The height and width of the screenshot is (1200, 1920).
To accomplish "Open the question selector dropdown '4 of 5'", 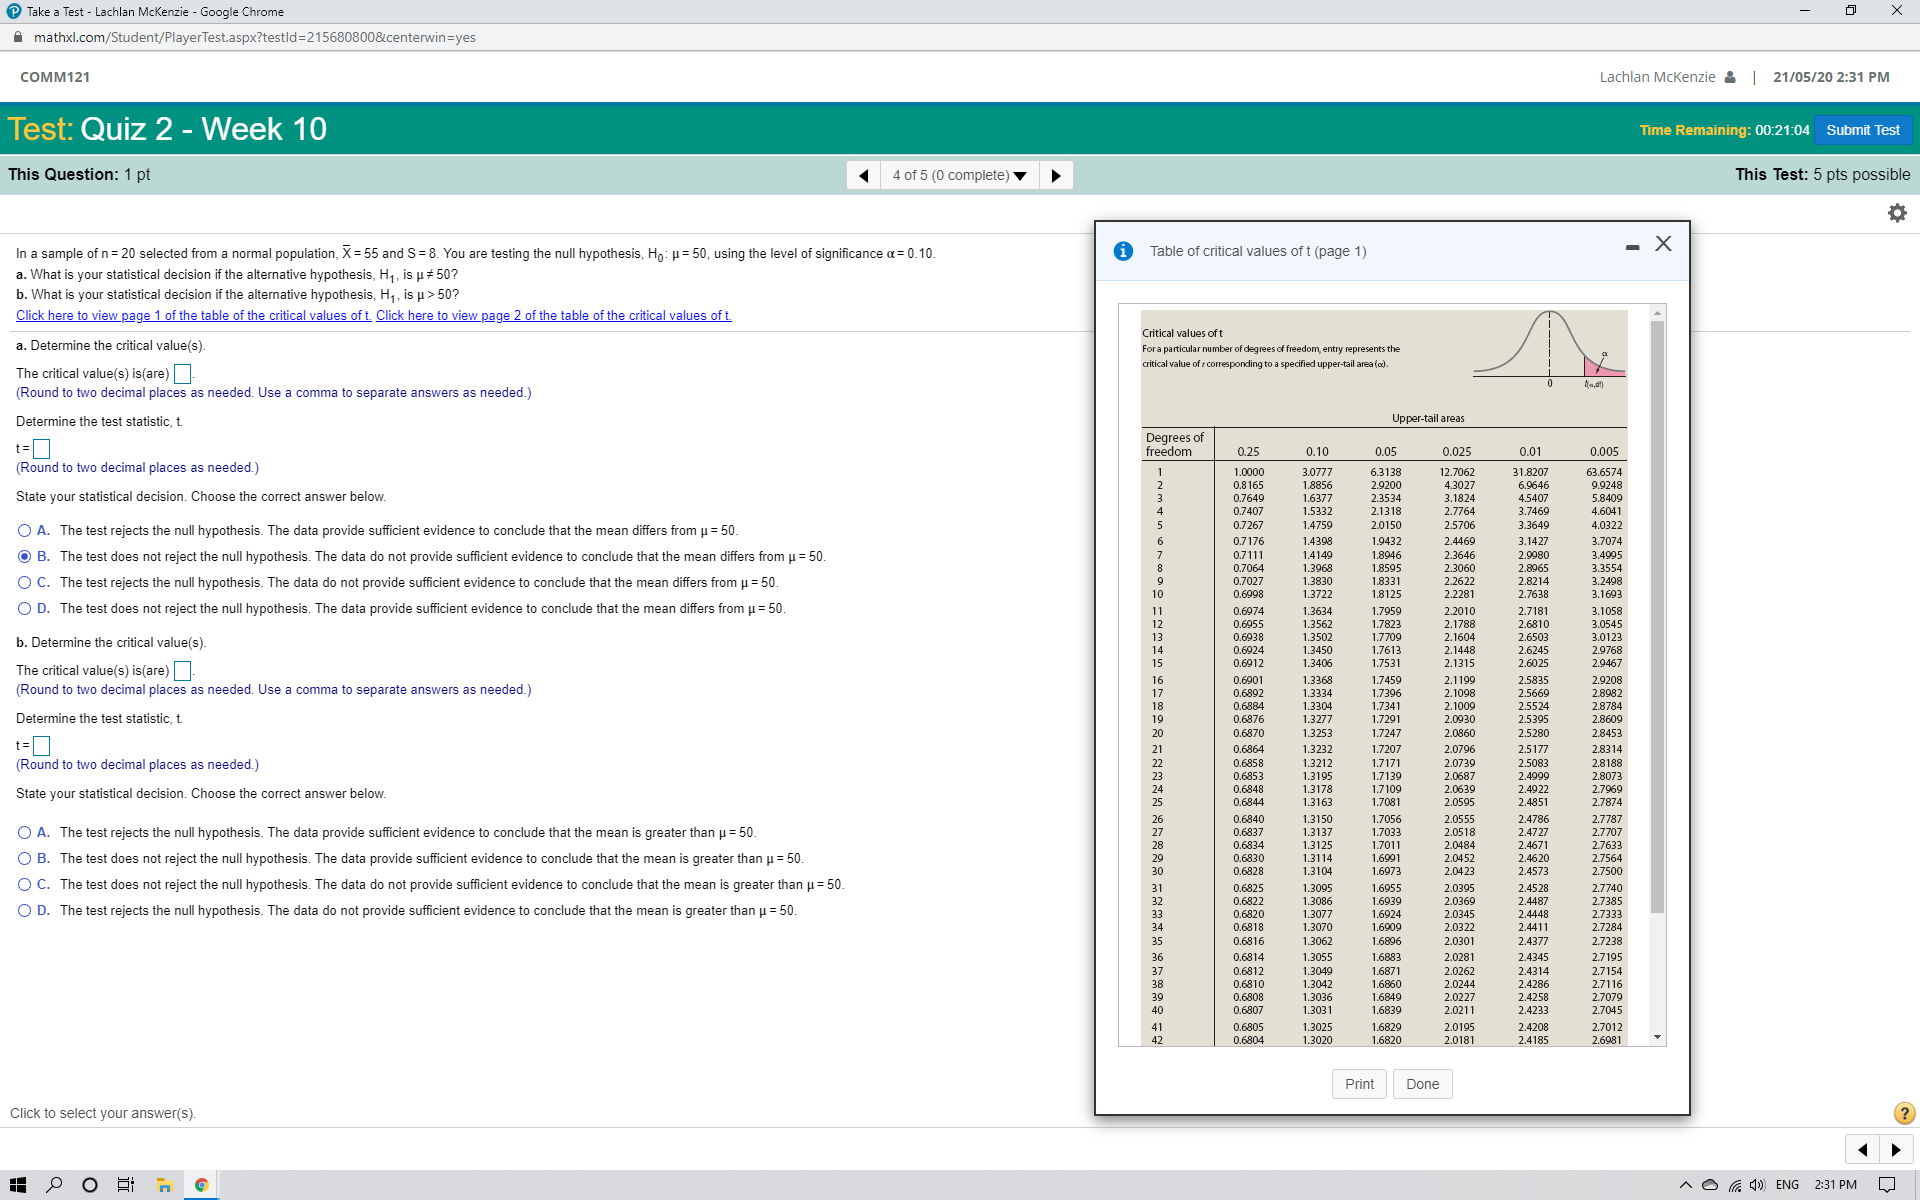I will pyautogui.click(x=959, y=175).
